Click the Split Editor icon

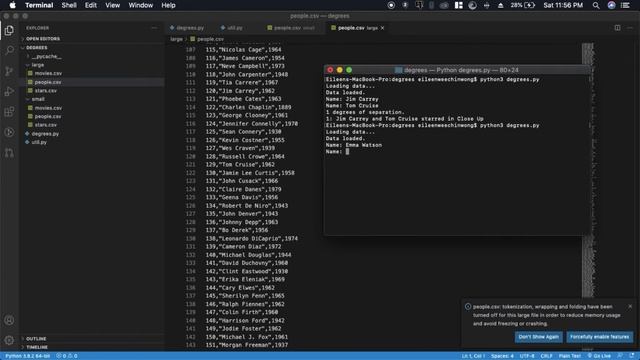[617, 28]
